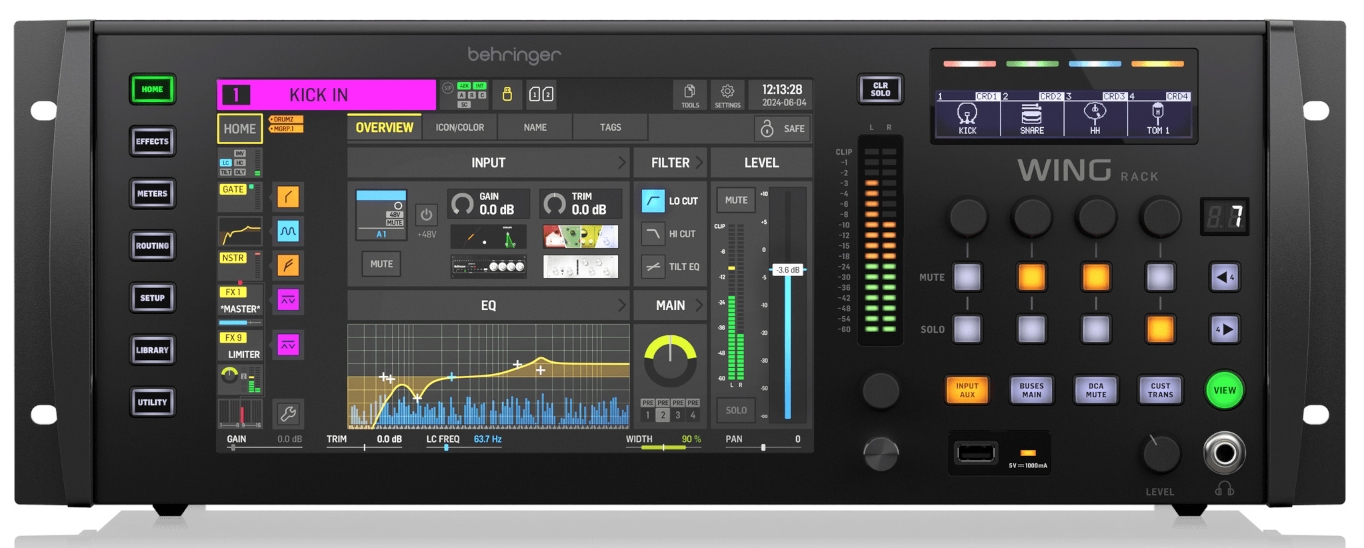This screenshot has height=548, width=1364.
Task: Click the Safe lock icon
Action: tap(768, 128)
